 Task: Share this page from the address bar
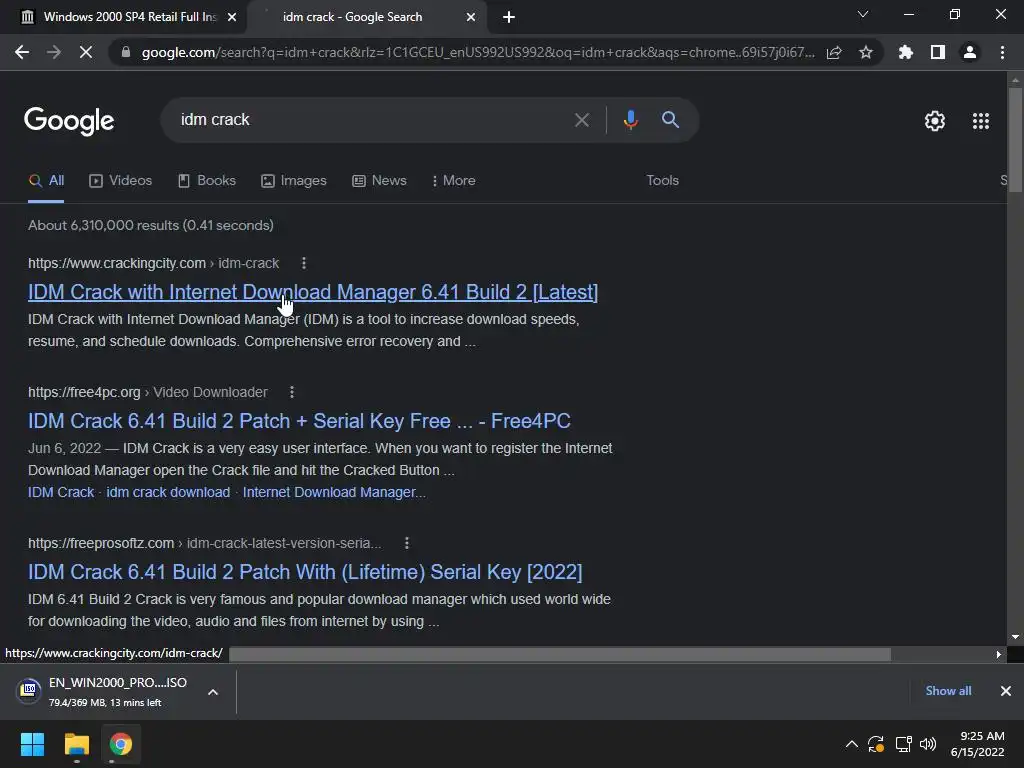tap(834, 52)
